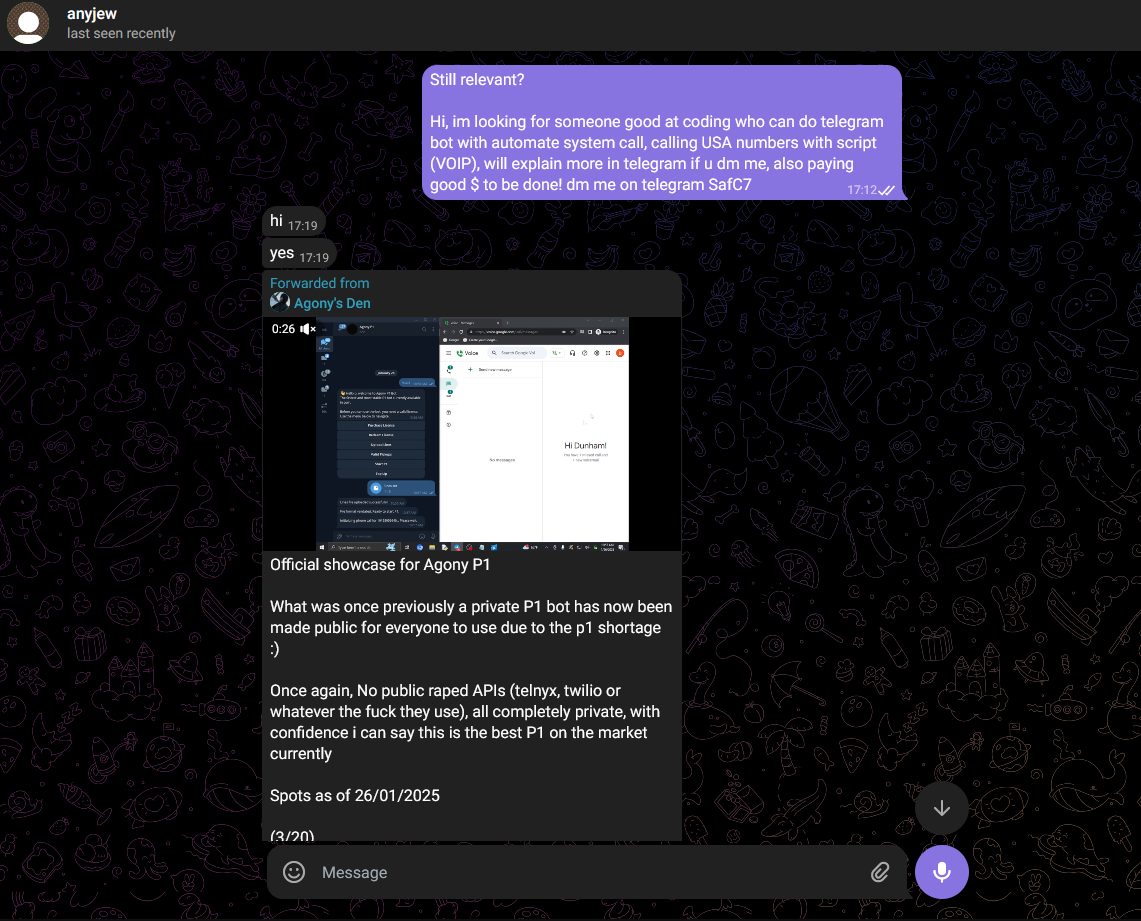Click the Agony's Den channel avatar
The width and height of the screenshot is (1141, 921).
pyautogui.click(x=279, y=302)
